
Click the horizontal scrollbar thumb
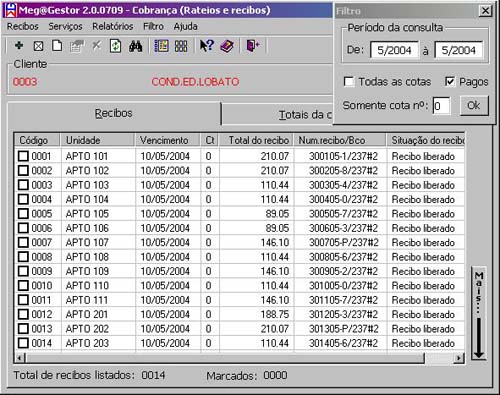pos(225,358)
